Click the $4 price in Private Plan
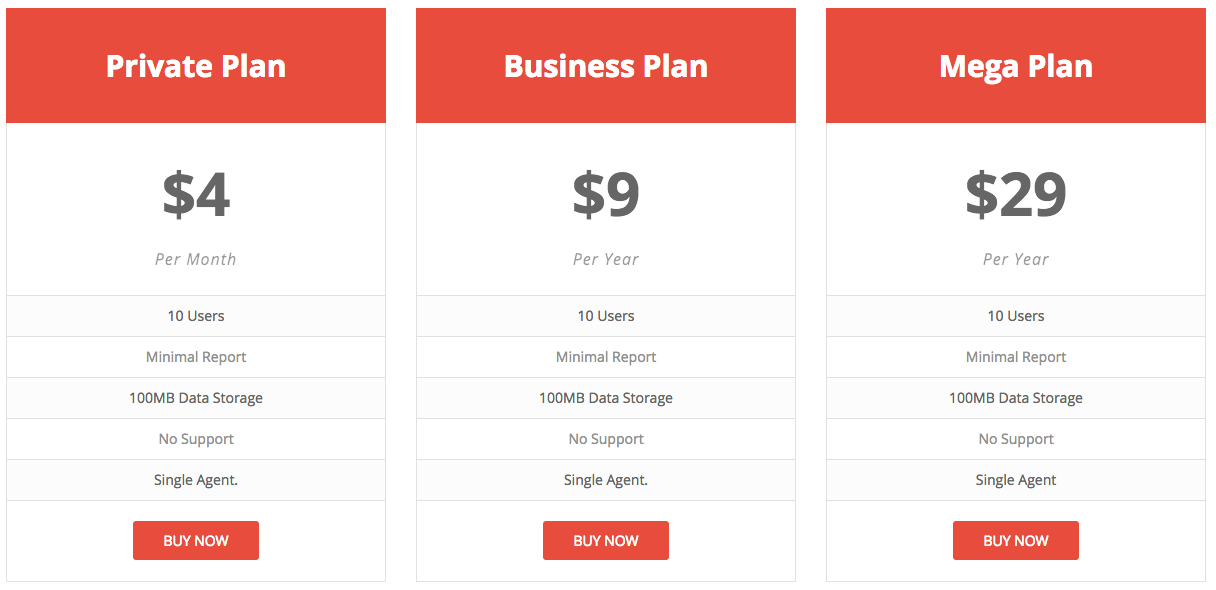This screenshot has height=590, width=1216. pyautogui.click(x=196, y=195)
